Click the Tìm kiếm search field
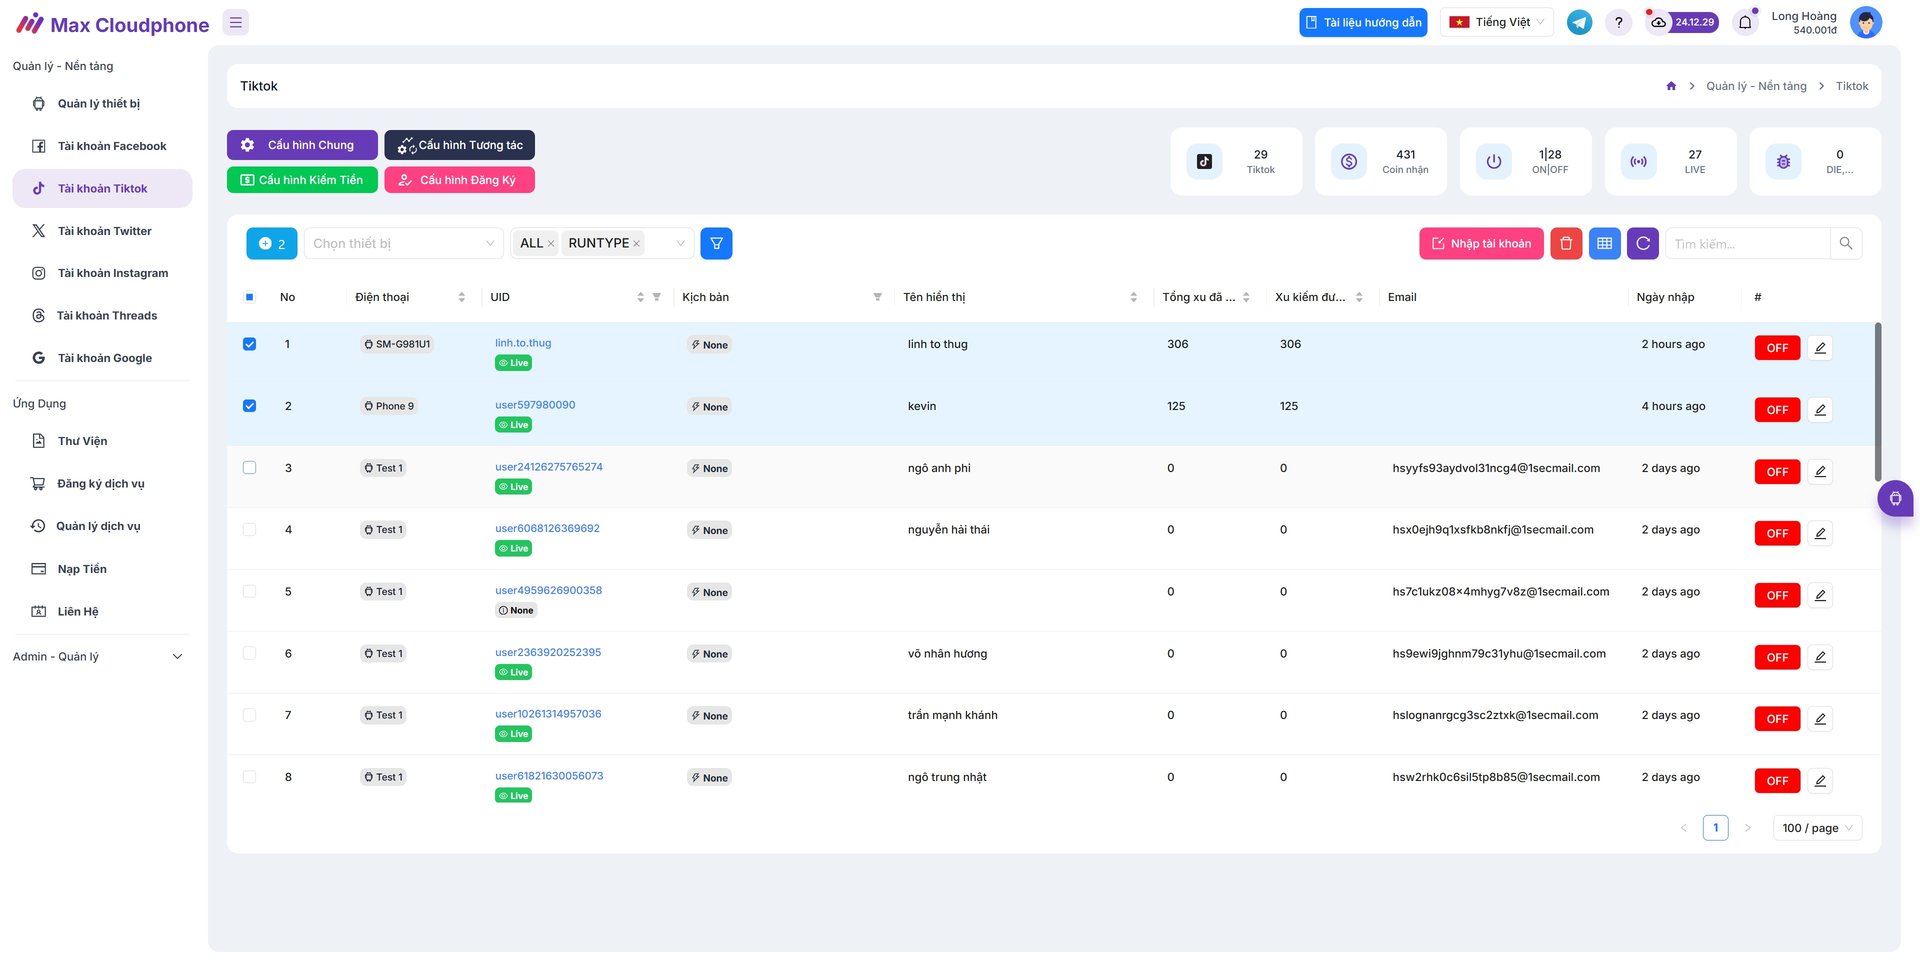Viewport: 1920px width, 963px height. pos(1746,243)
